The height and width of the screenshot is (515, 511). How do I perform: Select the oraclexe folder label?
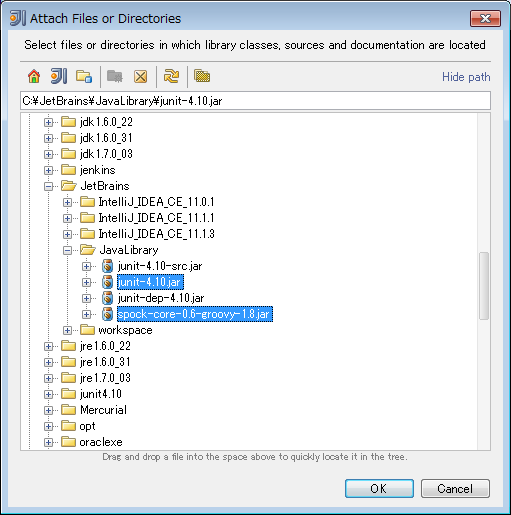(x=101, y=442)
